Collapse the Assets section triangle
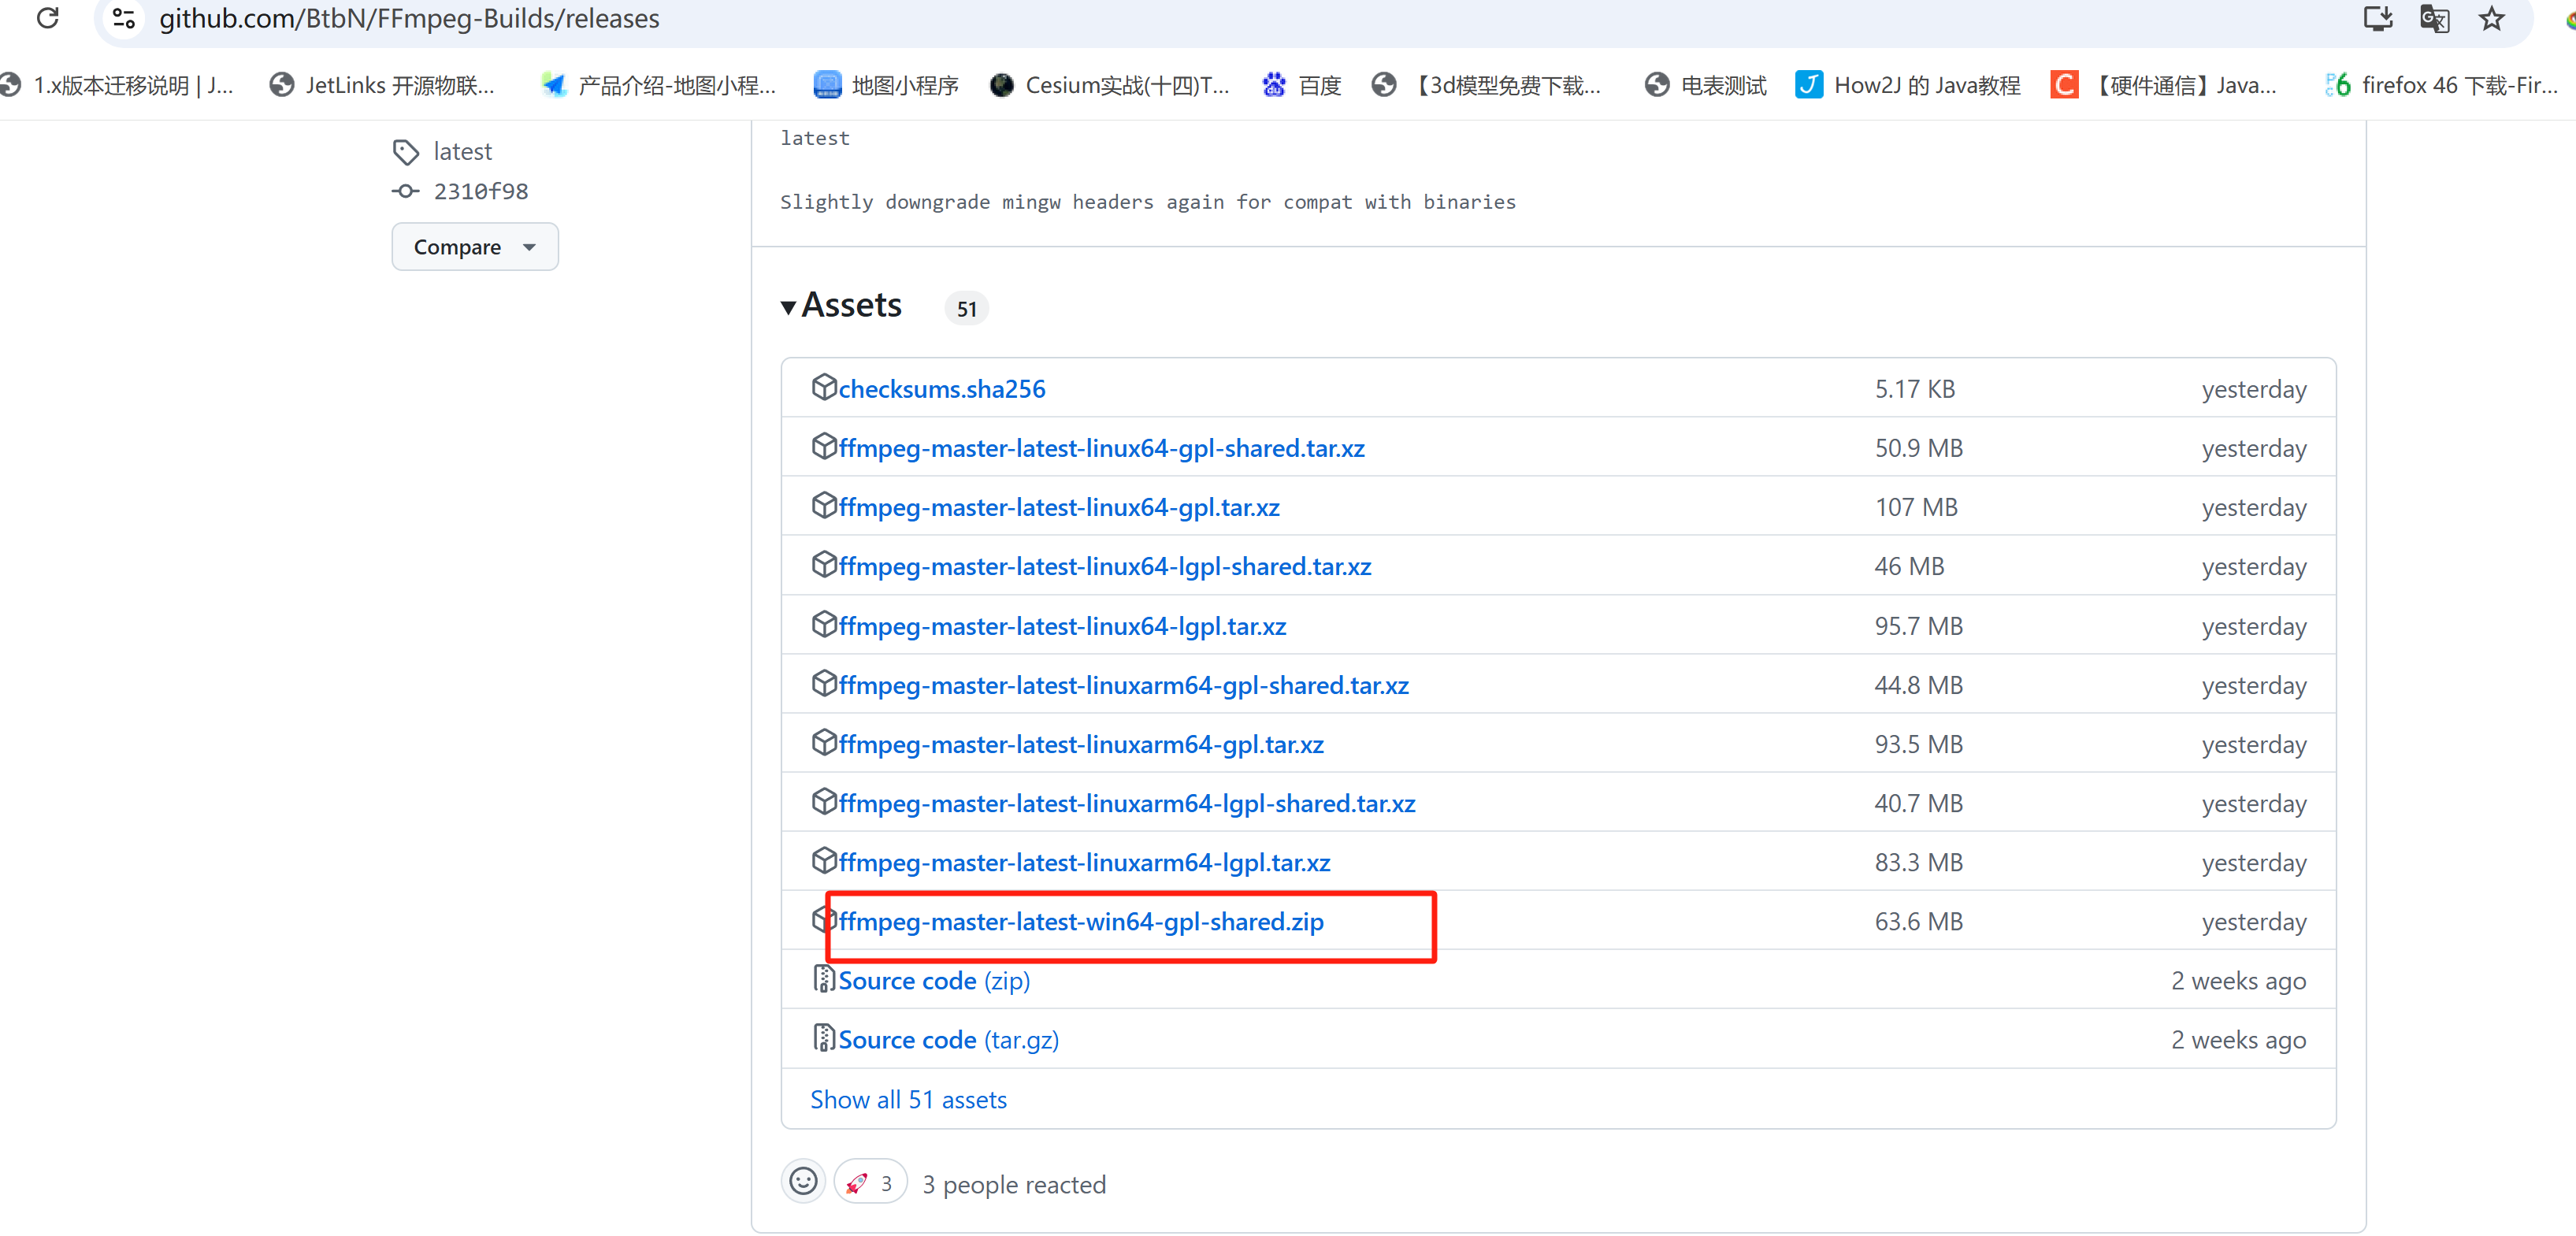The image size is (2576, 1236). 788,307
